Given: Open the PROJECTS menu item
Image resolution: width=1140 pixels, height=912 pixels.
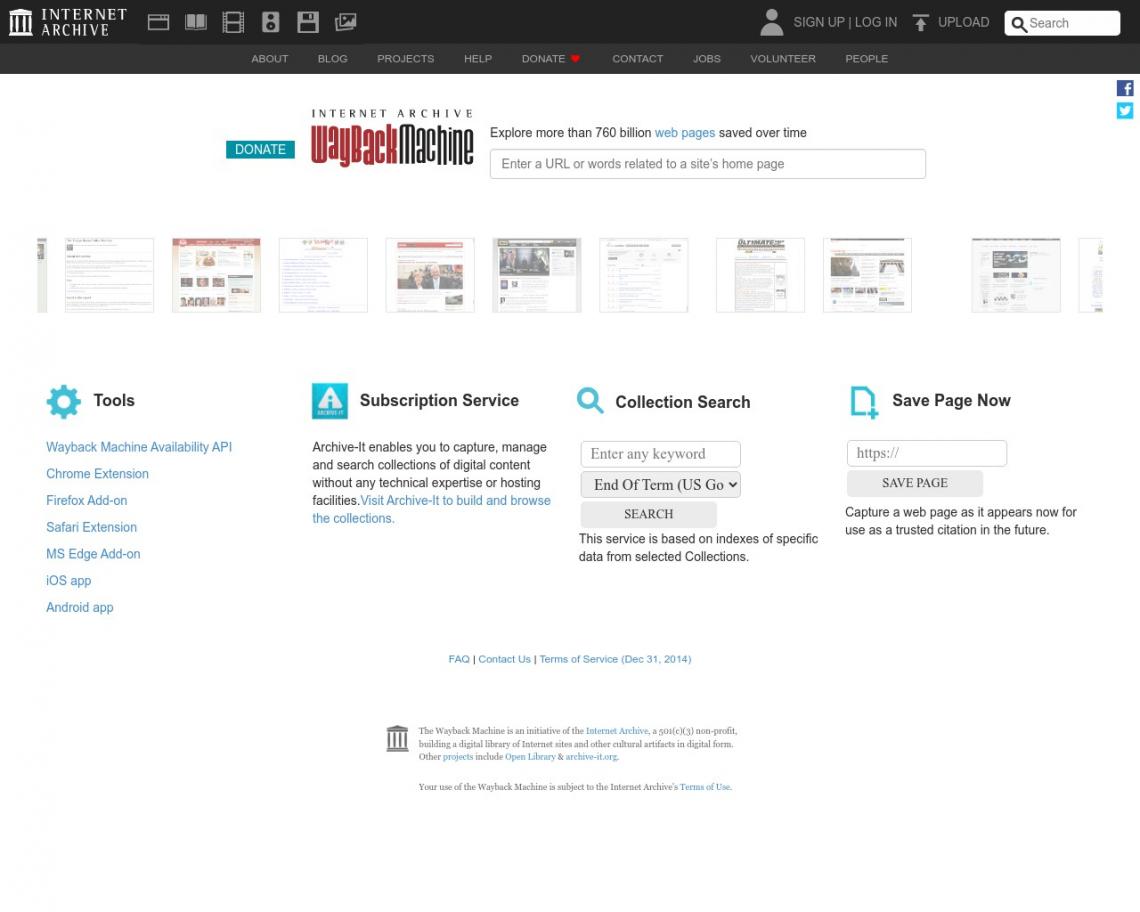Looking at the screenshot, I should [405, 59].
